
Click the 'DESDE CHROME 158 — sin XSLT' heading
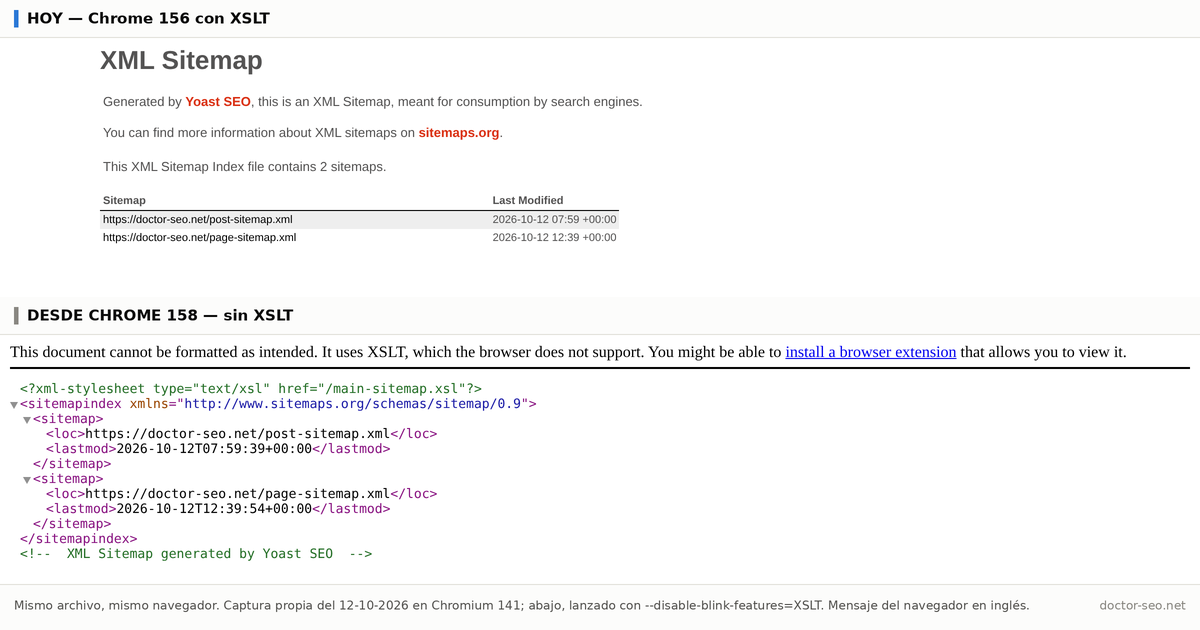coord(160,316)
